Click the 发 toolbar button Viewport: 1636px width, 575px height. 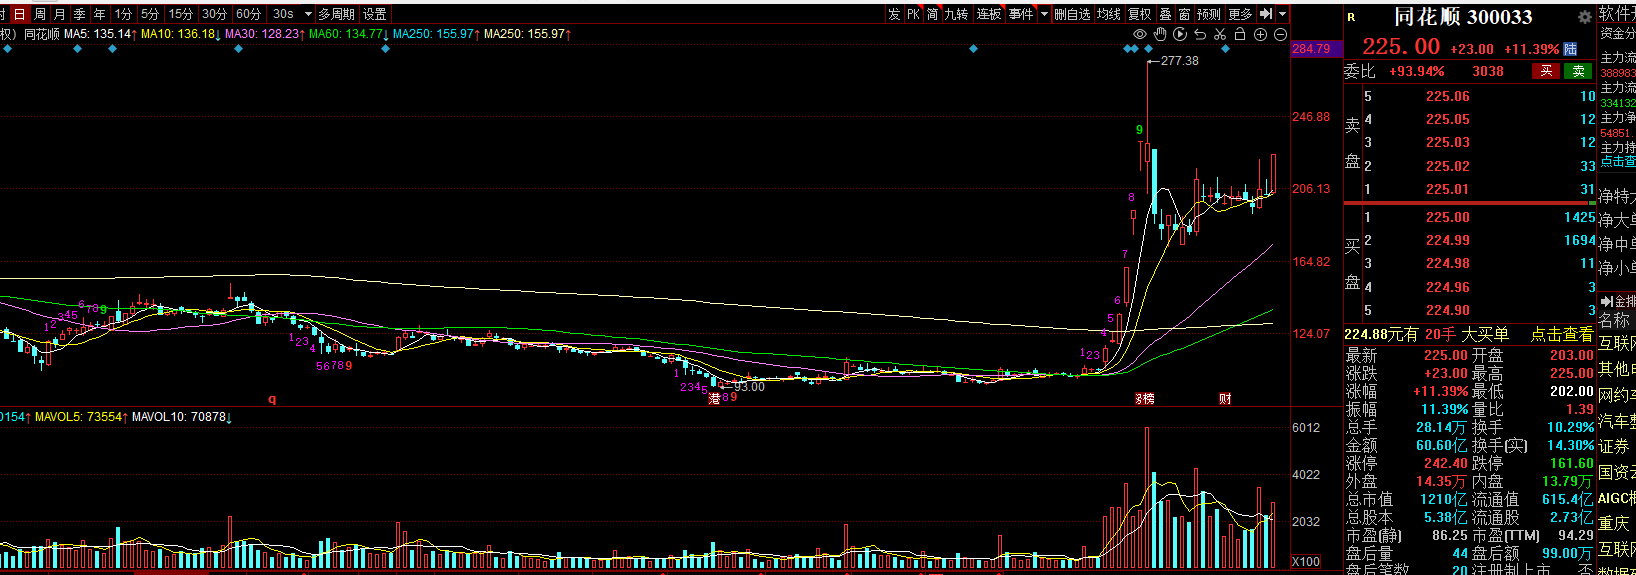[894, 14]
